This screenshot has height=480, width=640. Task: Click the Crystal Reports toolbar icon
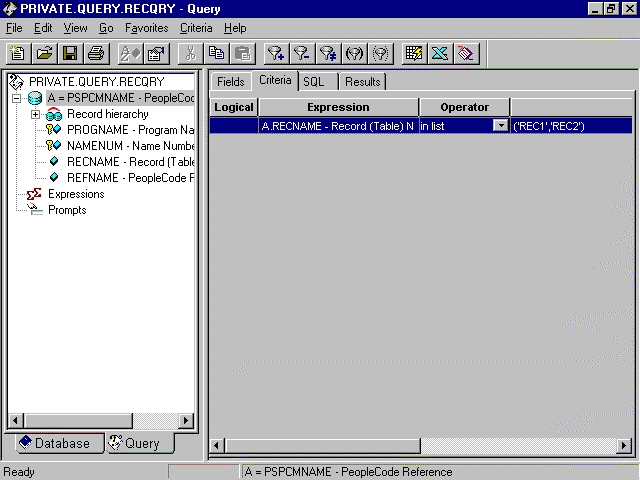(x=466, y=53)
